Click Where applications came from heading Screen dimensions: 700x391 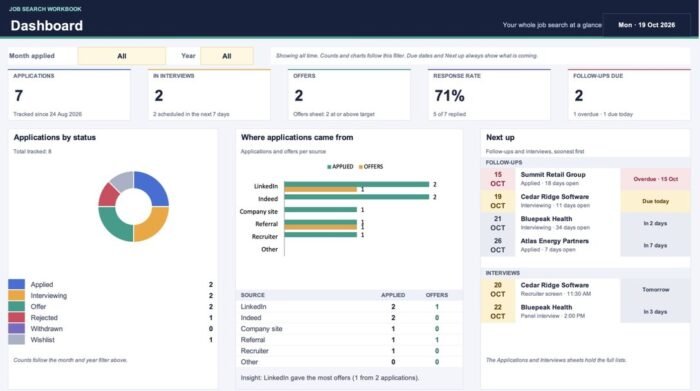click(x=297, y=137)
